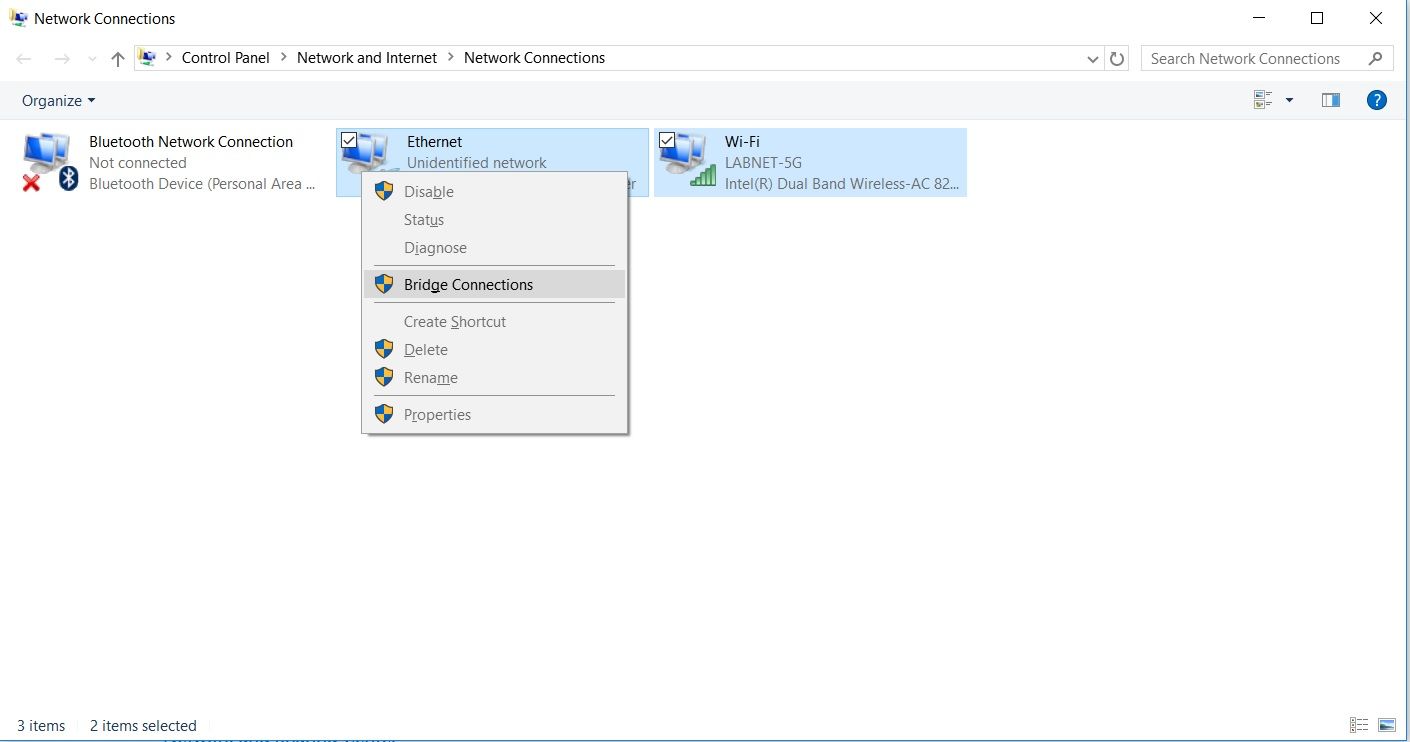Click the change your view icon
Viewport: 1410px width, 742px height.
(x=1262, y=99)
